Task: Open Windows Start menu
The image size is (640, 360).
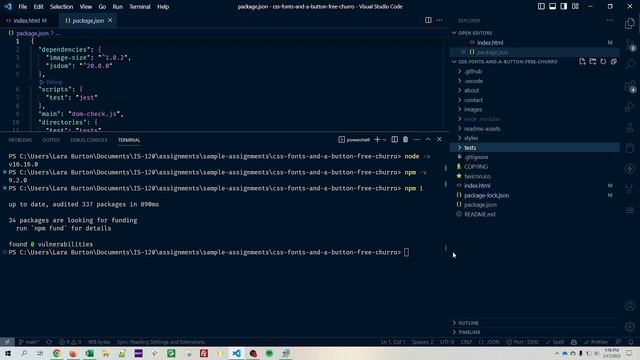Action: click(x=8, y=353)
